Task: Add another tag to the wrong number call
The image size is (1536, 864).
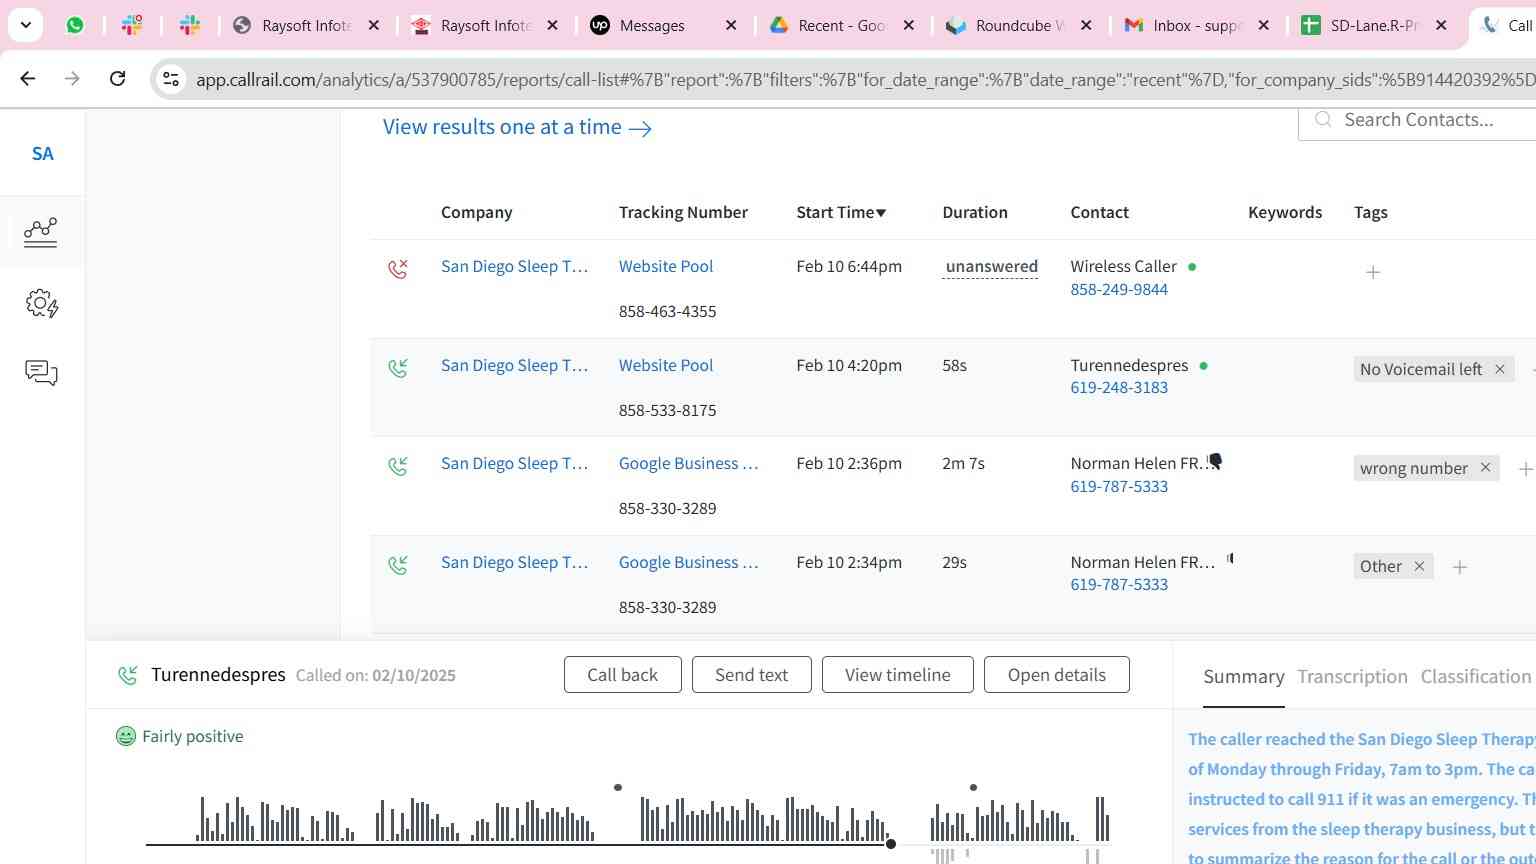Action: pos(1525,468)
